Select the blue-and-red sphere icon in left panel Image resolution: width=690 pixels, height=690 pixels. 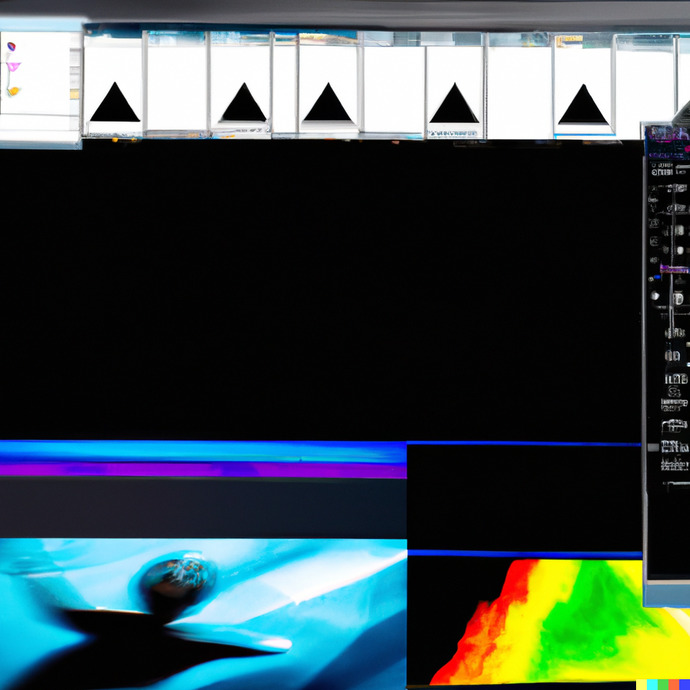pos(11,46)
